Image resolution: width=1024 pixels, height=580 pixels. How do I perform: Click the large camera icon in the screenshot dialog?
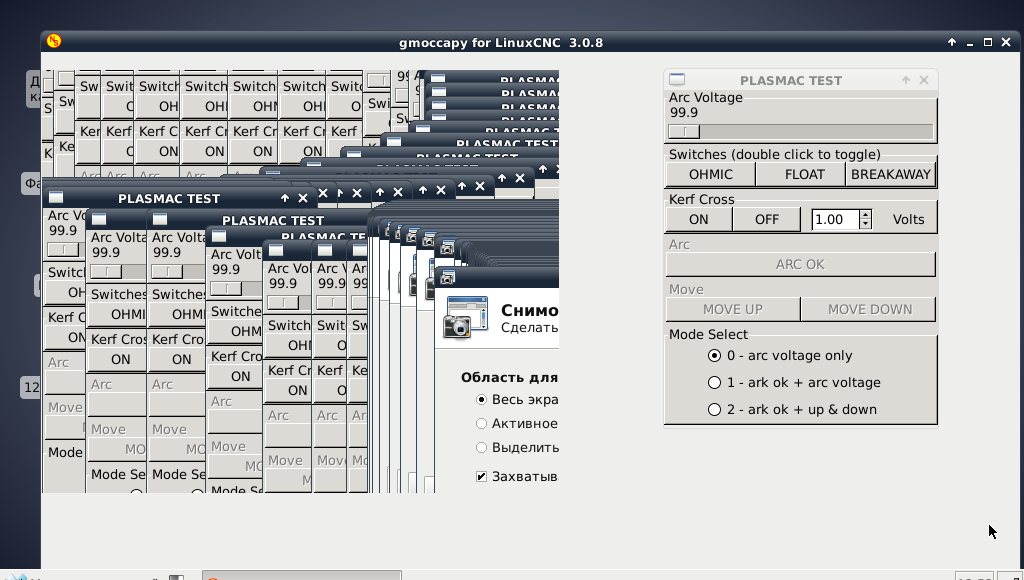(466, 317)
